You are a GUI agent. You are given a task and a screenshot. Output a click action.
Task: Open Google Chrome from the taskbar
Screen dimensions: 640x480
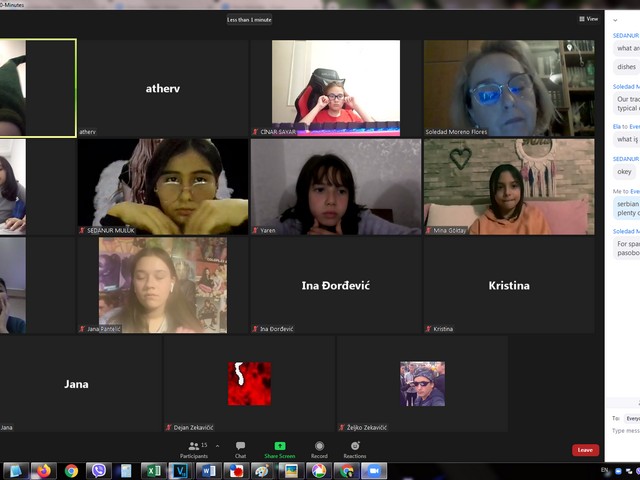(x=71, y=471)
